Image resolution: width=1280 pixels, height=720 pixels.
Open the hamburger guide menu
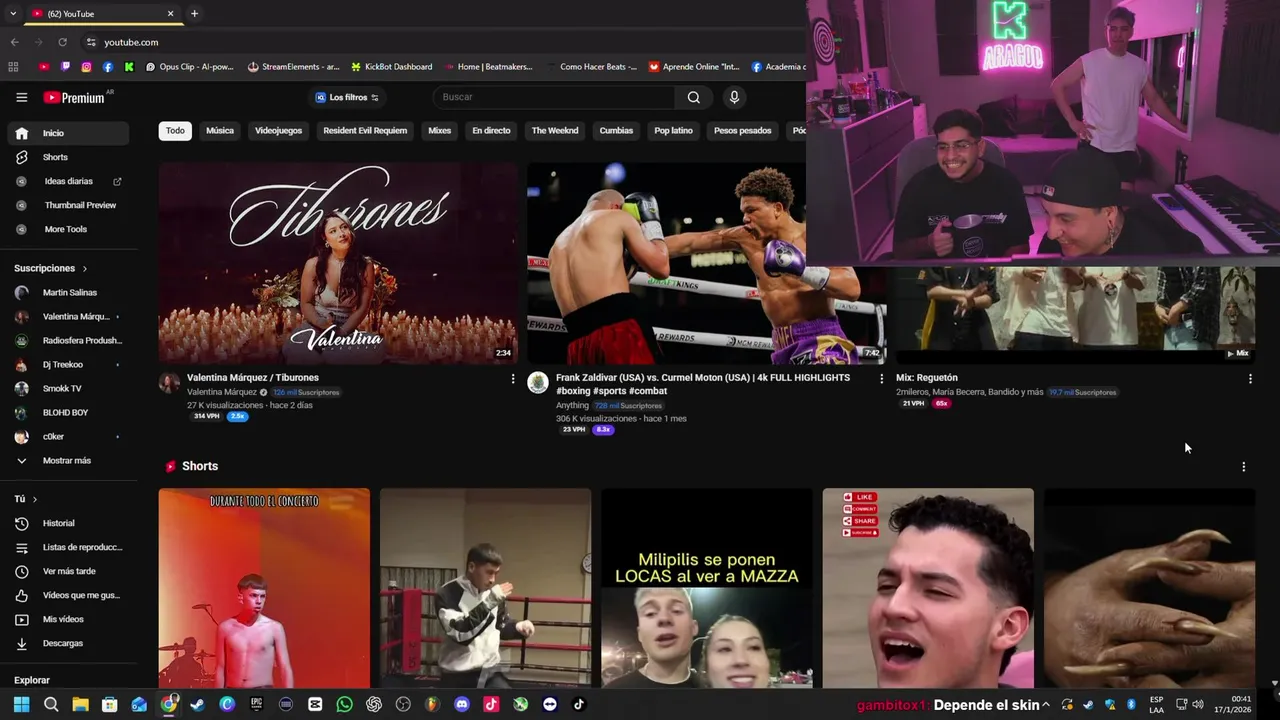click(x=21, y=97)
